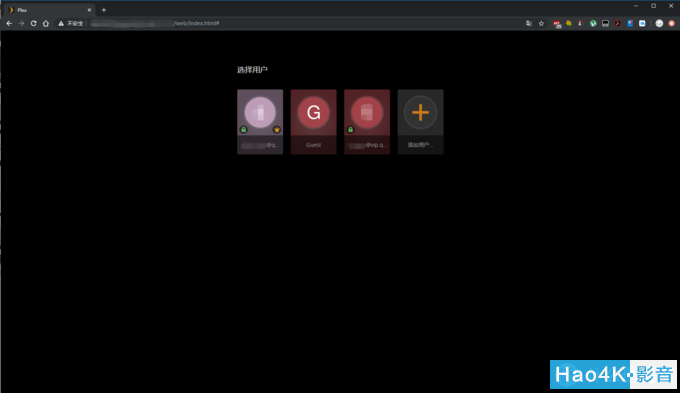Bookmark this page with the star
The height and width of the screenshot is (393, 680).
coord(541,23)
